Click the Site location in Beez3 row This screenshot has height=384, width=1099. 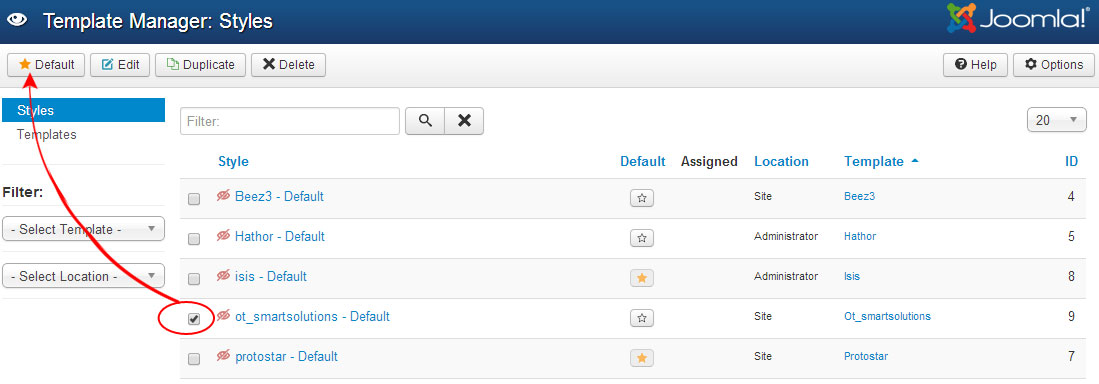(763, 196)
